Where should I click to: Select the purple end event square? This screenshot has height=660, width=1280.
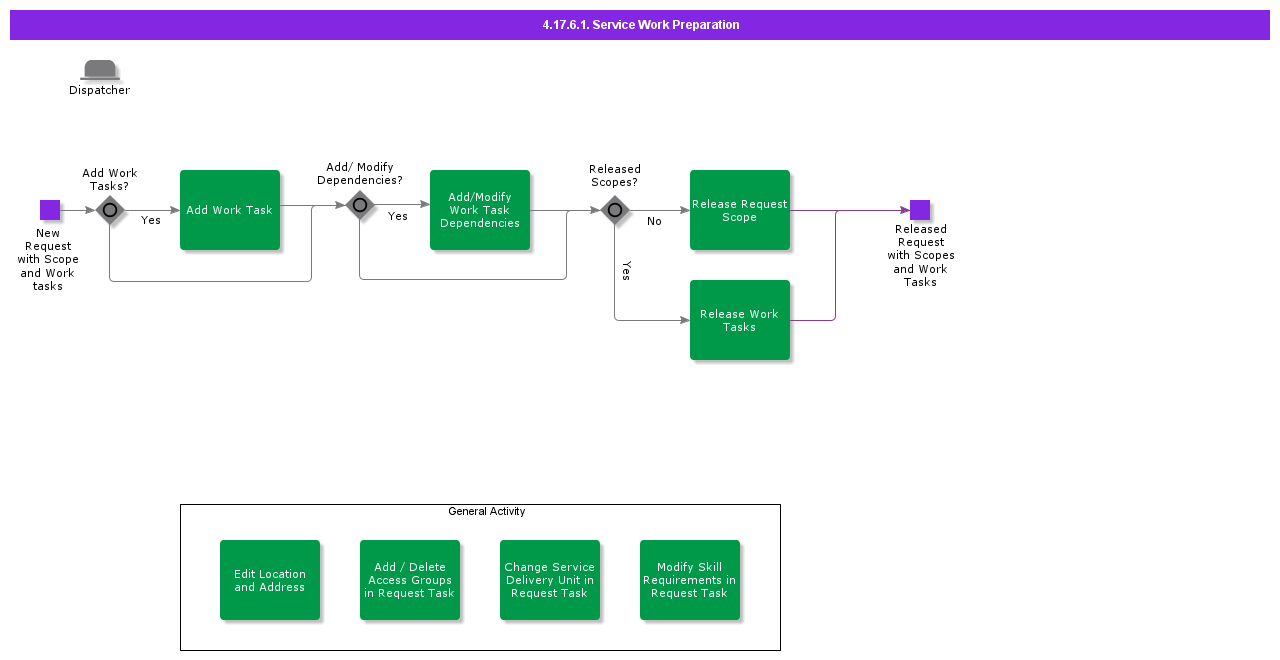click(x=920, y=210)
